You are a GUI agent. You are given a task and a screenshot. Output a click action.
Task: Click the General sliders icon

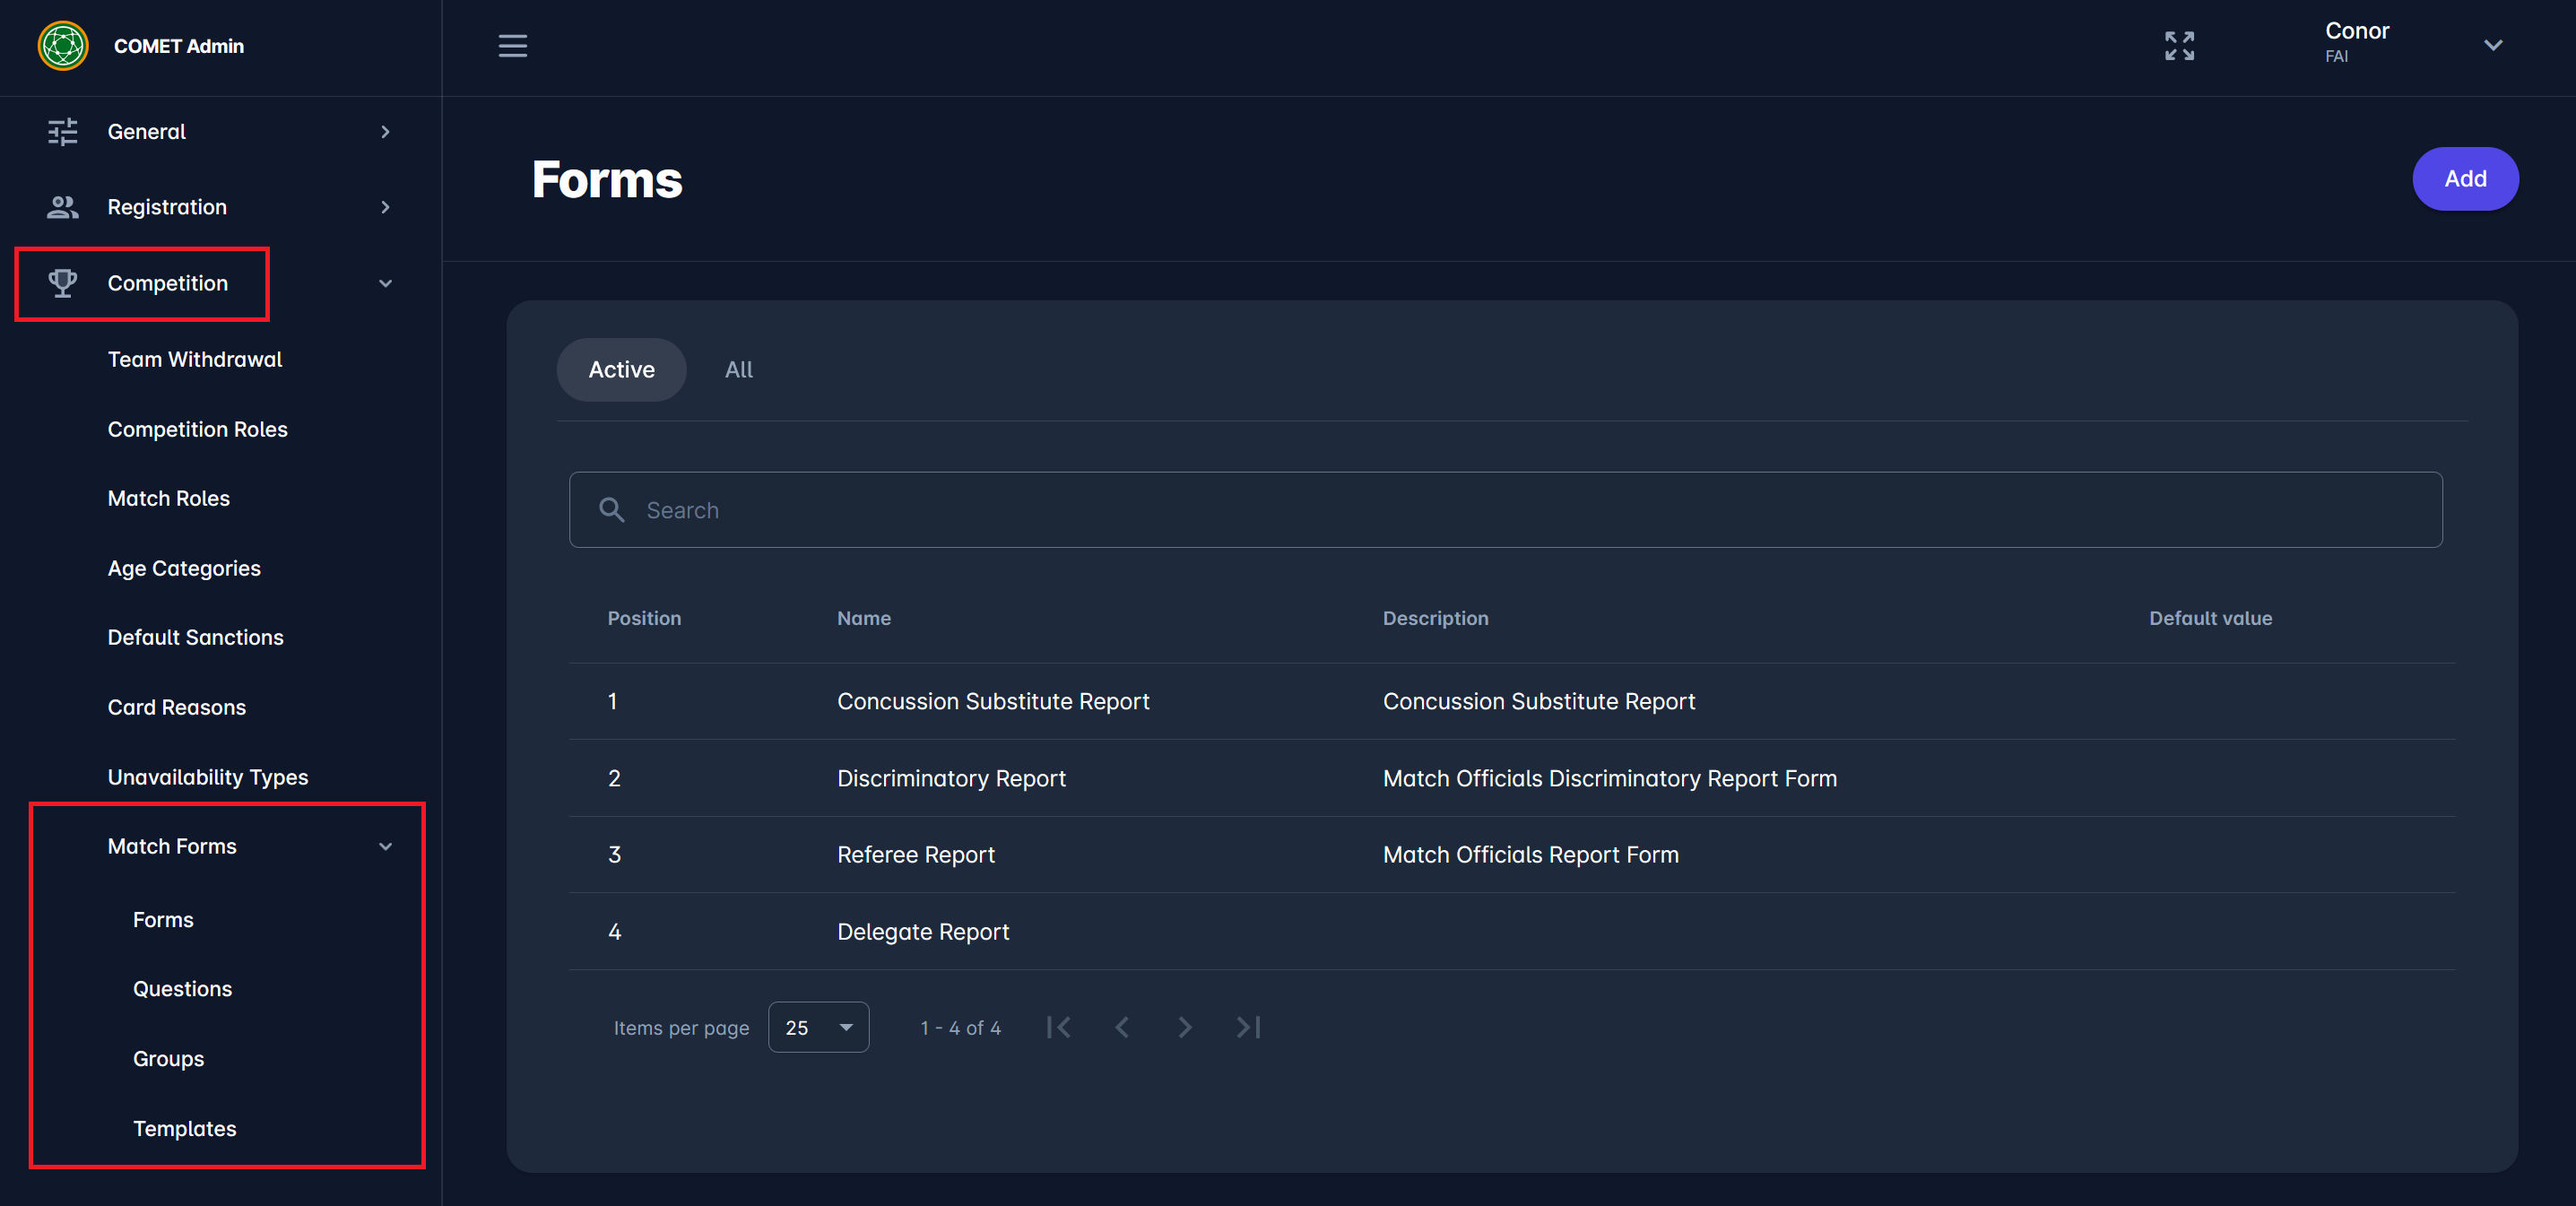click(63, 131)
